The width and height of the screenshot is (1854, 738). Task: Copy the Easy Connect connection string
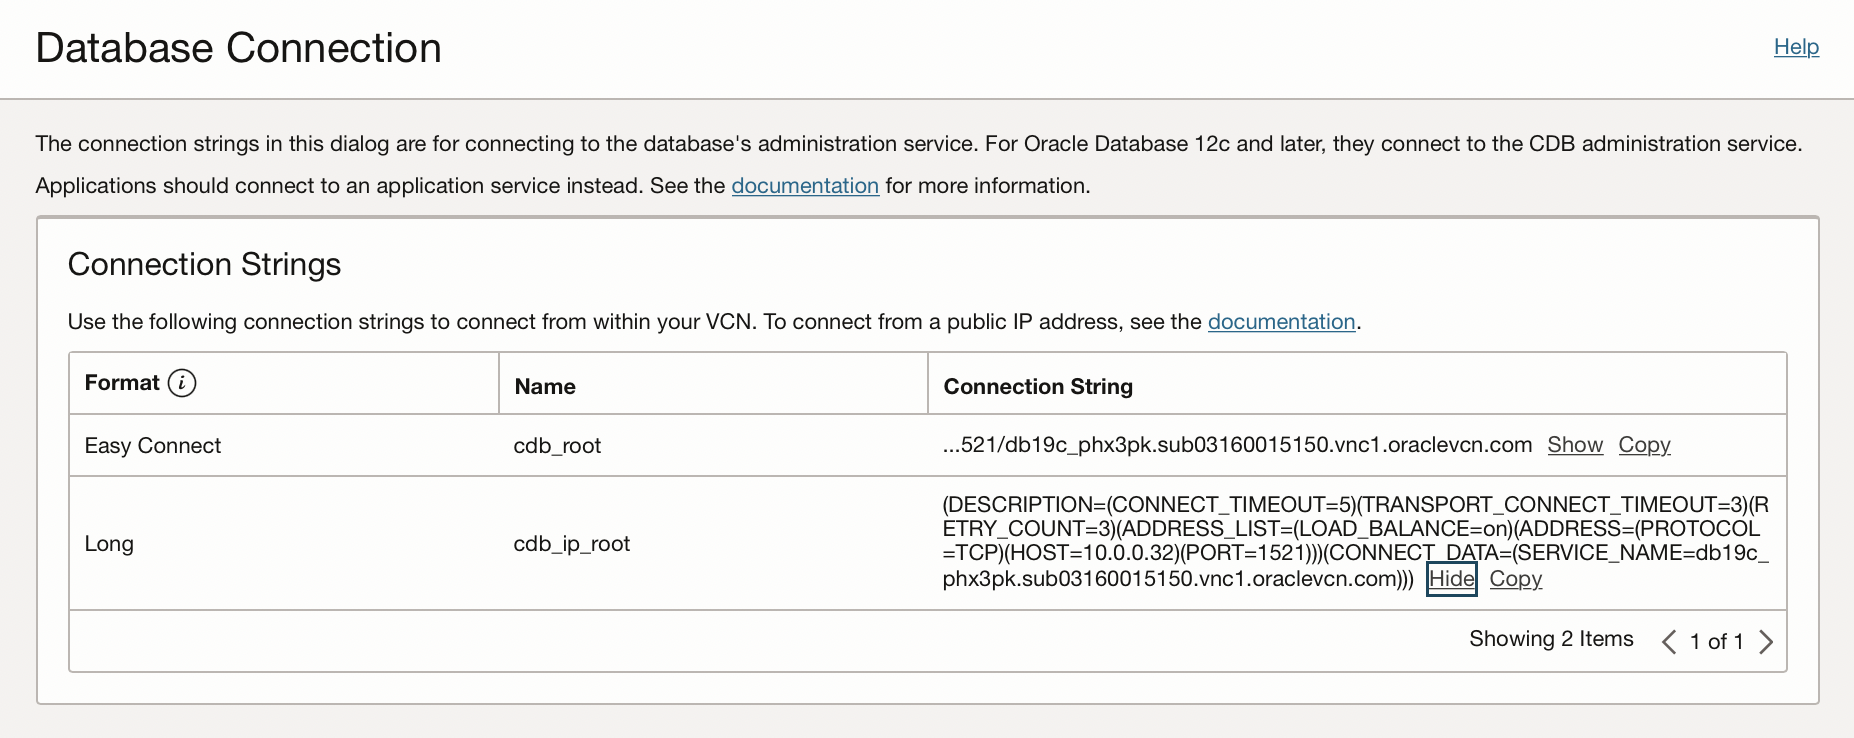(1644, 445)
